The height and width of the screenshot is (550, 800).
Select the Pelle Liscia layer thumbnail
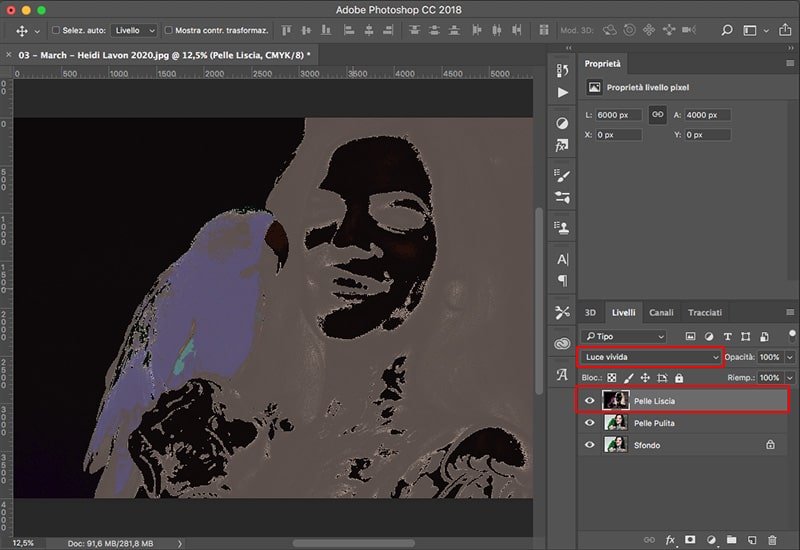615,401
